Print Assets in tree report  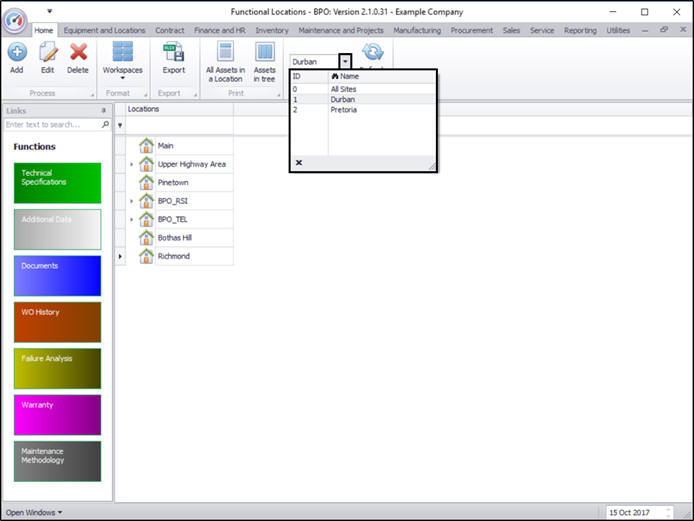pos(265,62)
